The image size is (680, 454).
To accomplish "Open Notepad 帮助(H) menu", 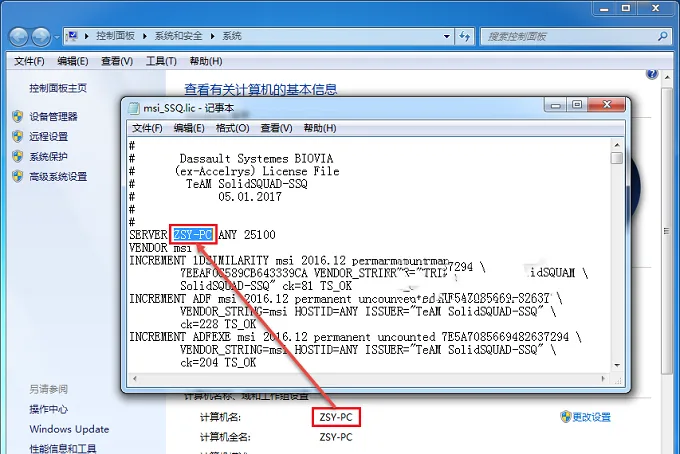I will click(320, 128).
